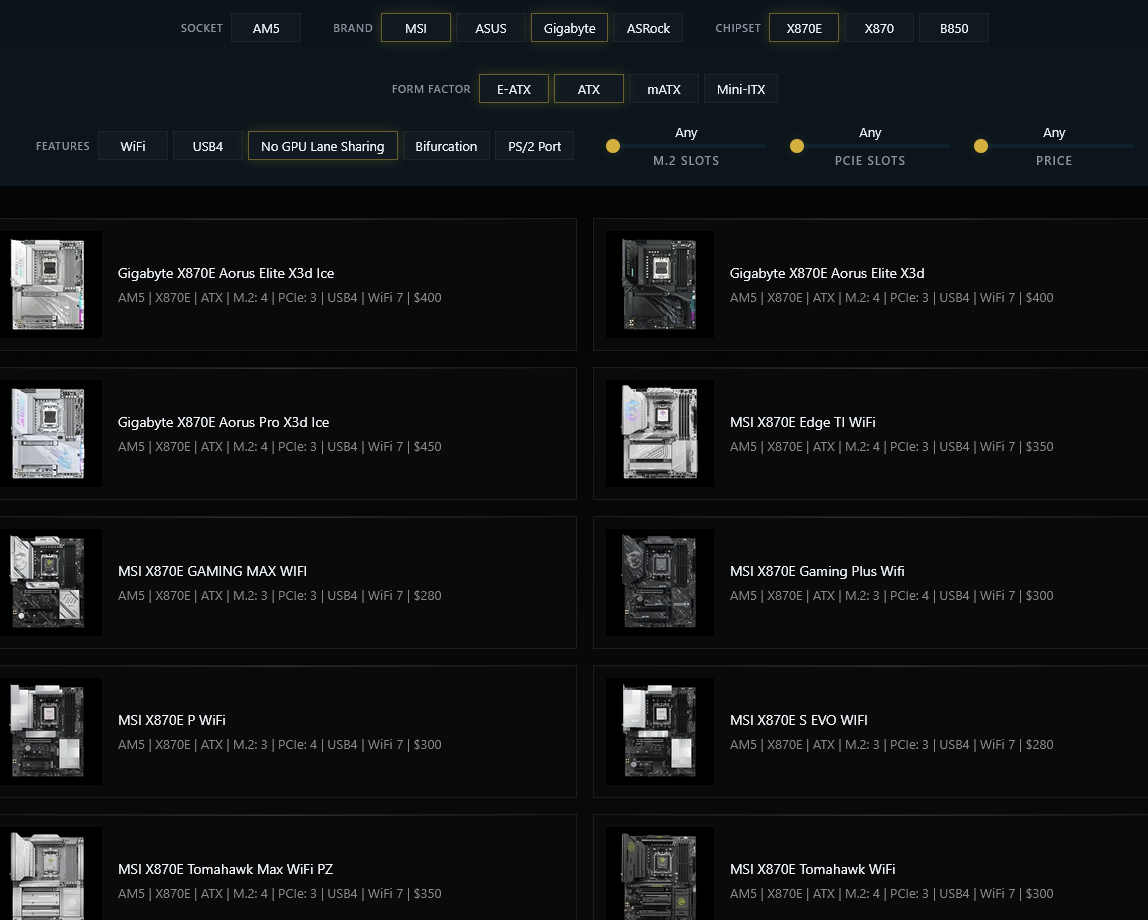Select the MSI X870E P WiFi title
The image size is (1148, 920).
tap(171, 720)
